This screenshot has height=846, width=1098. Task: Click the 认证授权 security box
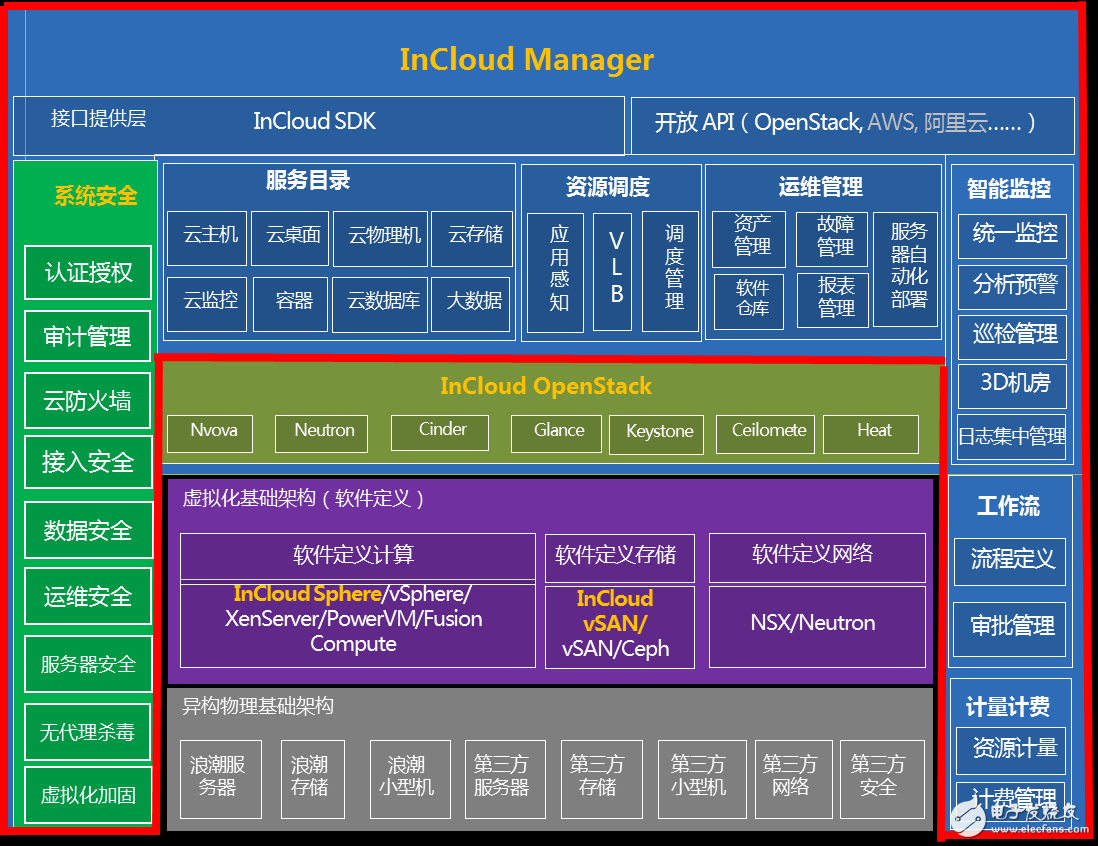[x=88, y=272]
